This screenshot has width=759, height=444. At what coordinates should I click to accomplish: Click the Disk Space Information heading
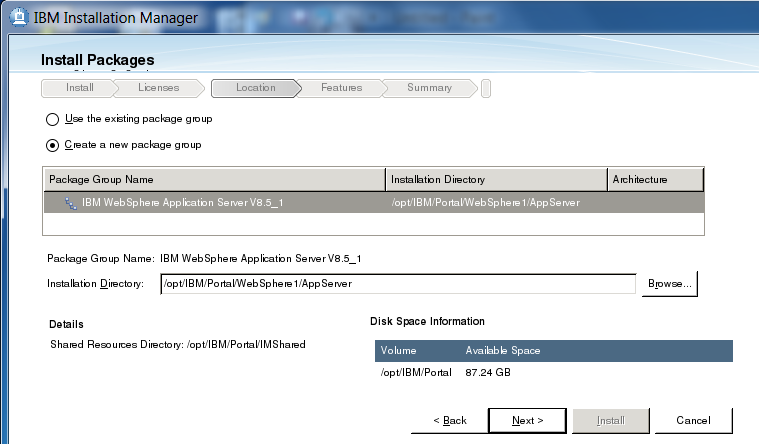coord(427,322)
